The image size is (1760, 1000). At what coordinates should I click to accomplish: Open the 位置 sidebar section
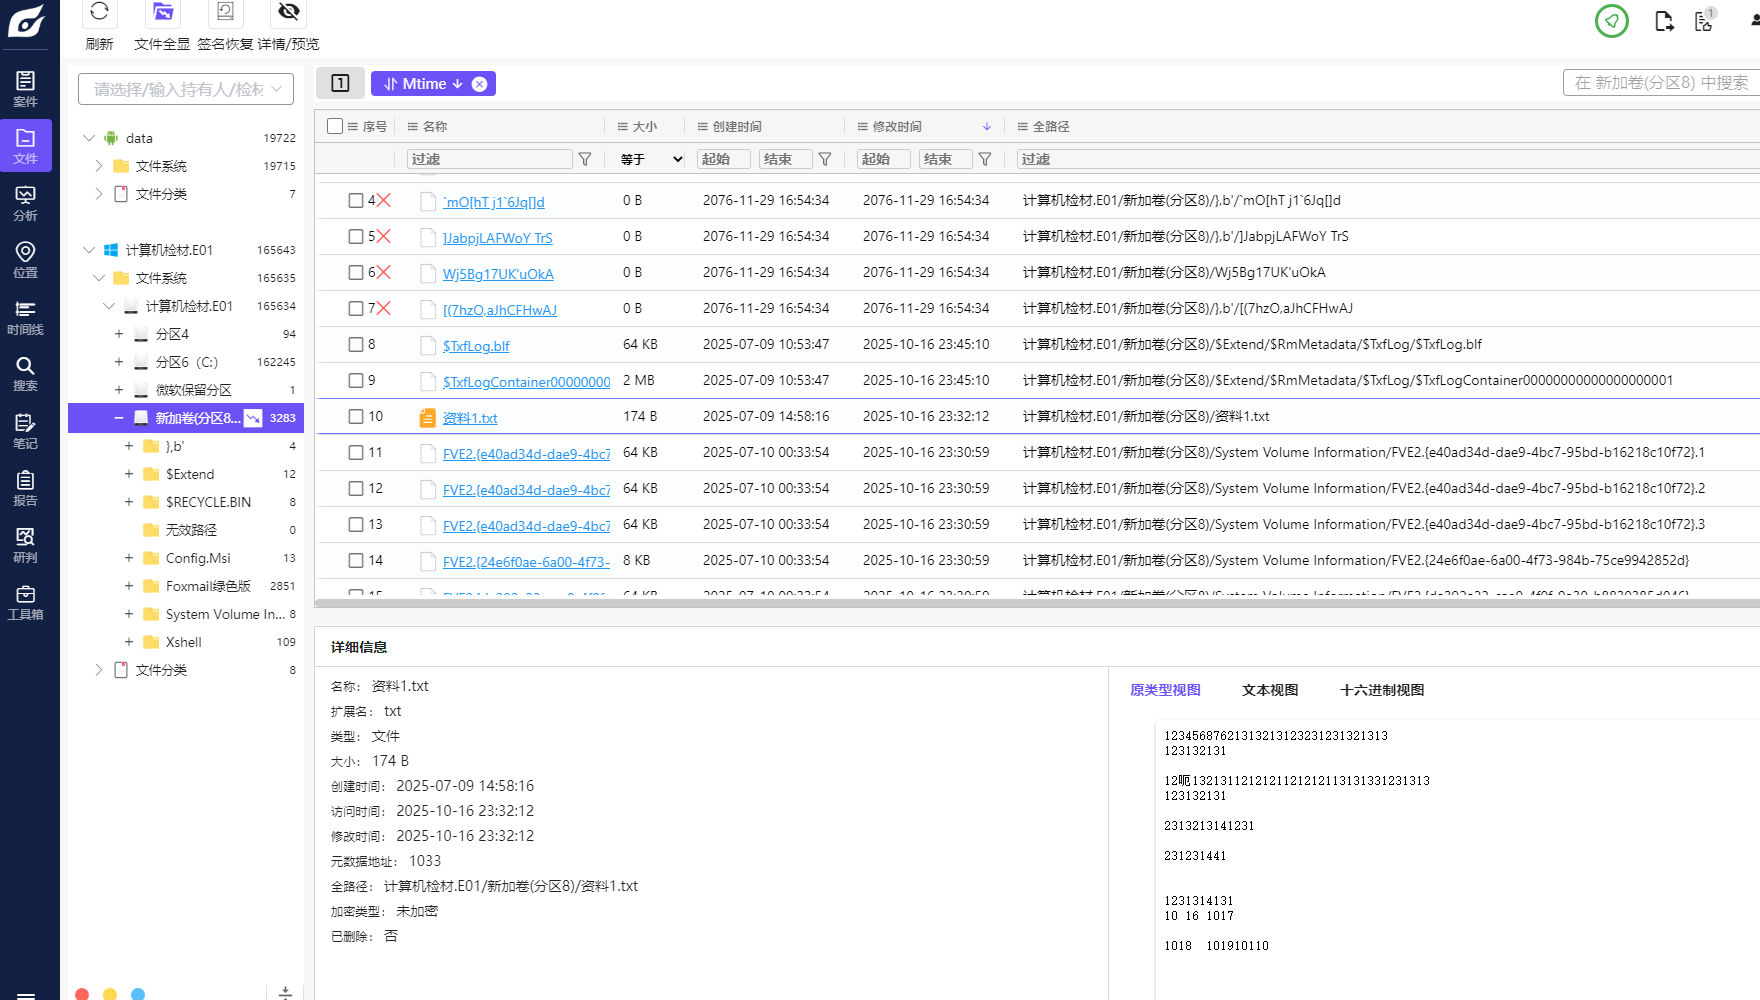25,260
